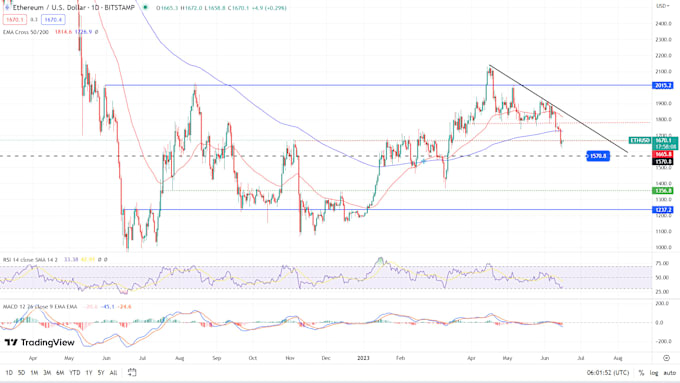The image size is (680, 383).
Task: Click the 2400.0 price axis tick
Action: pos(664,23)
